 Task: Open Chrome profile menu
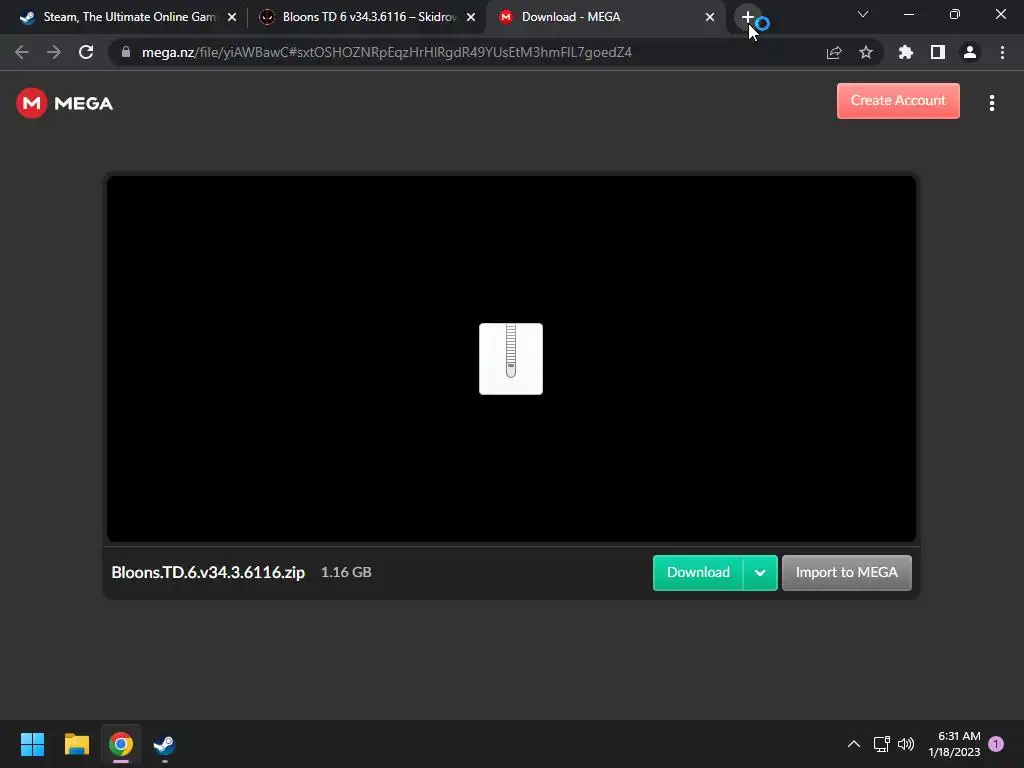[970, 52]
